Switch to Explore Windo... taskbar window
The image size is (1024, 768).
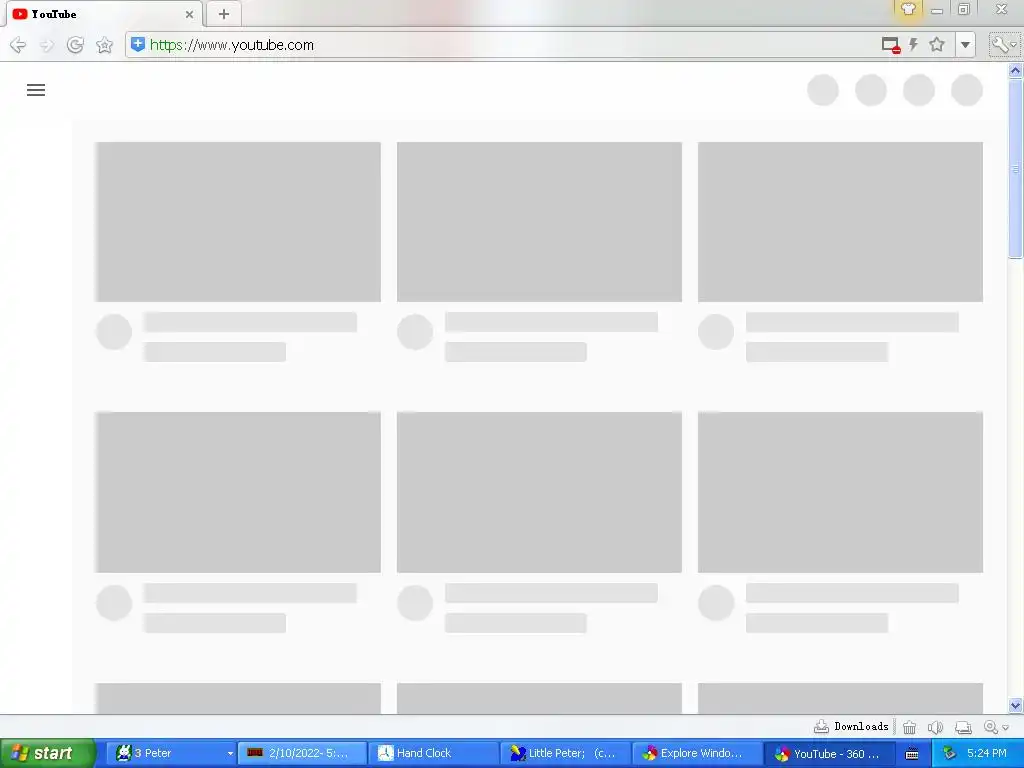pos(697,754)
